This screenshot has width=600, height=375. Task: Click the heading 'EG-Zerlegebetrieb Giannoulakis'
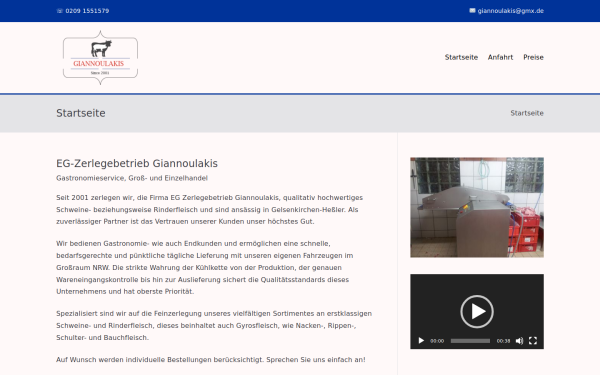(x=137, y=163)
